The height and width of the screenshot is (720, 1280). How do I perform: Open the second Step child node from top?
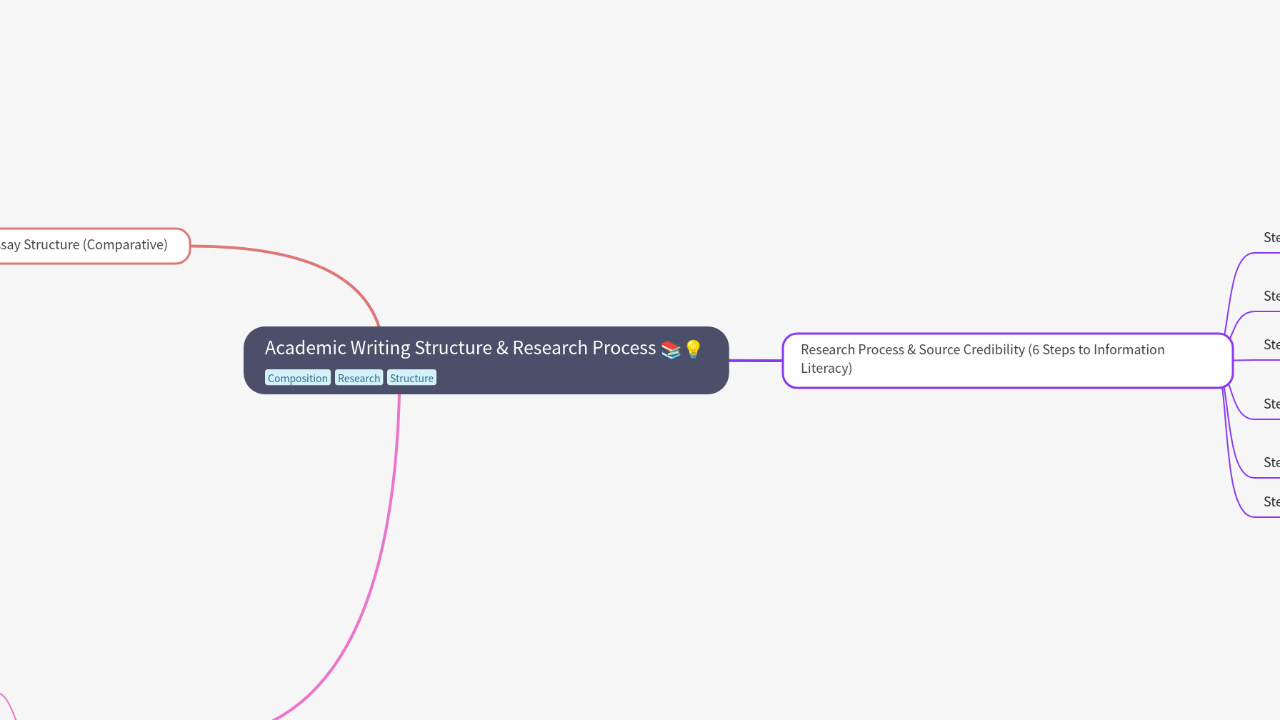click(x=1271, y=296)
